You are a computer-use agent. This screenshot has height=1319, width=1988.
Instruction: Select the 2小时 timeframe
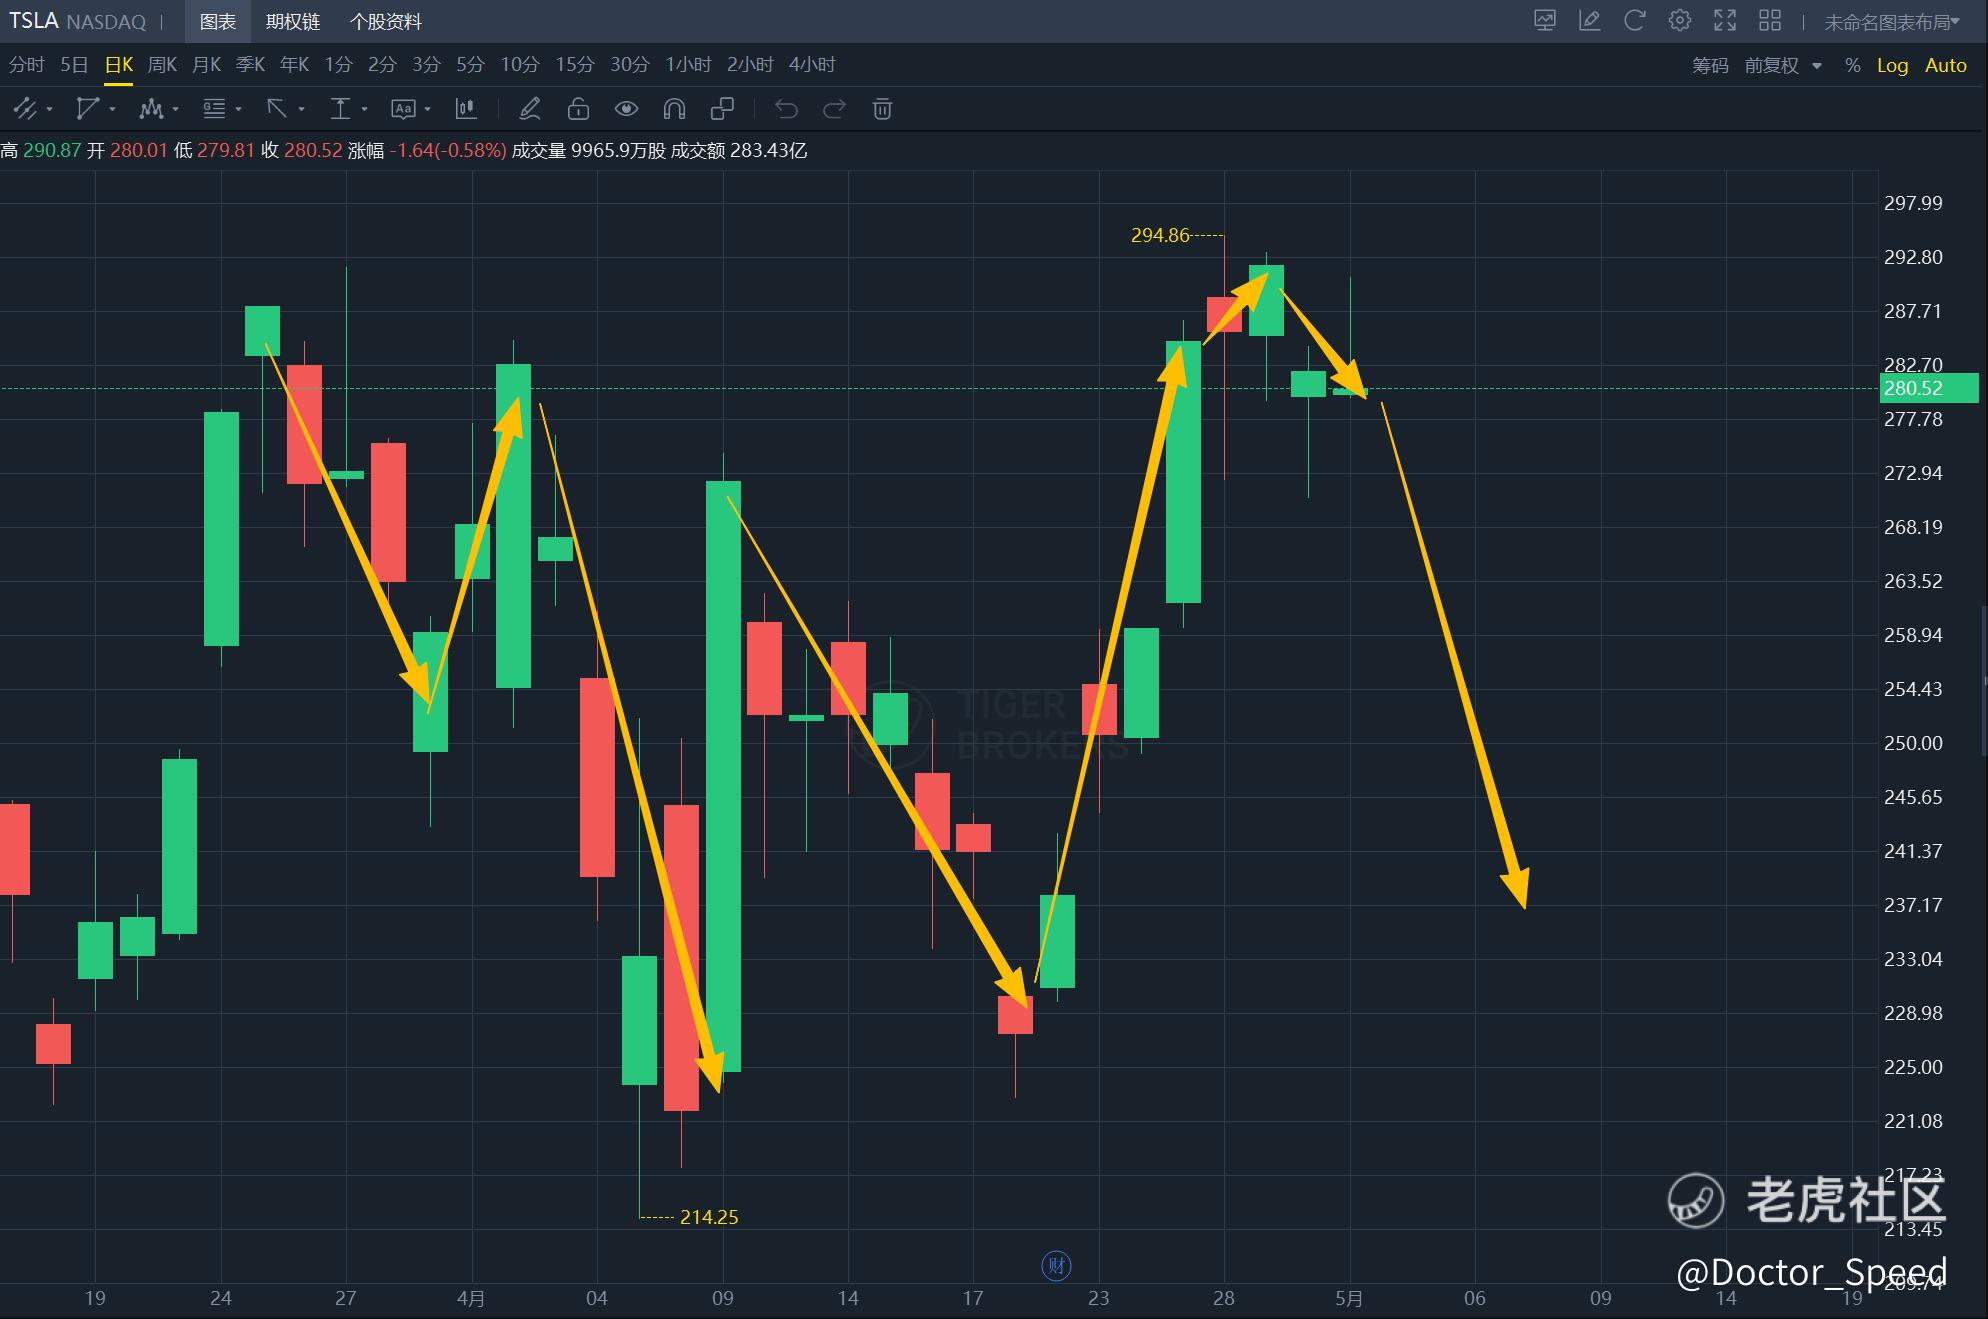pyautogui.click(x=750, y=65)
